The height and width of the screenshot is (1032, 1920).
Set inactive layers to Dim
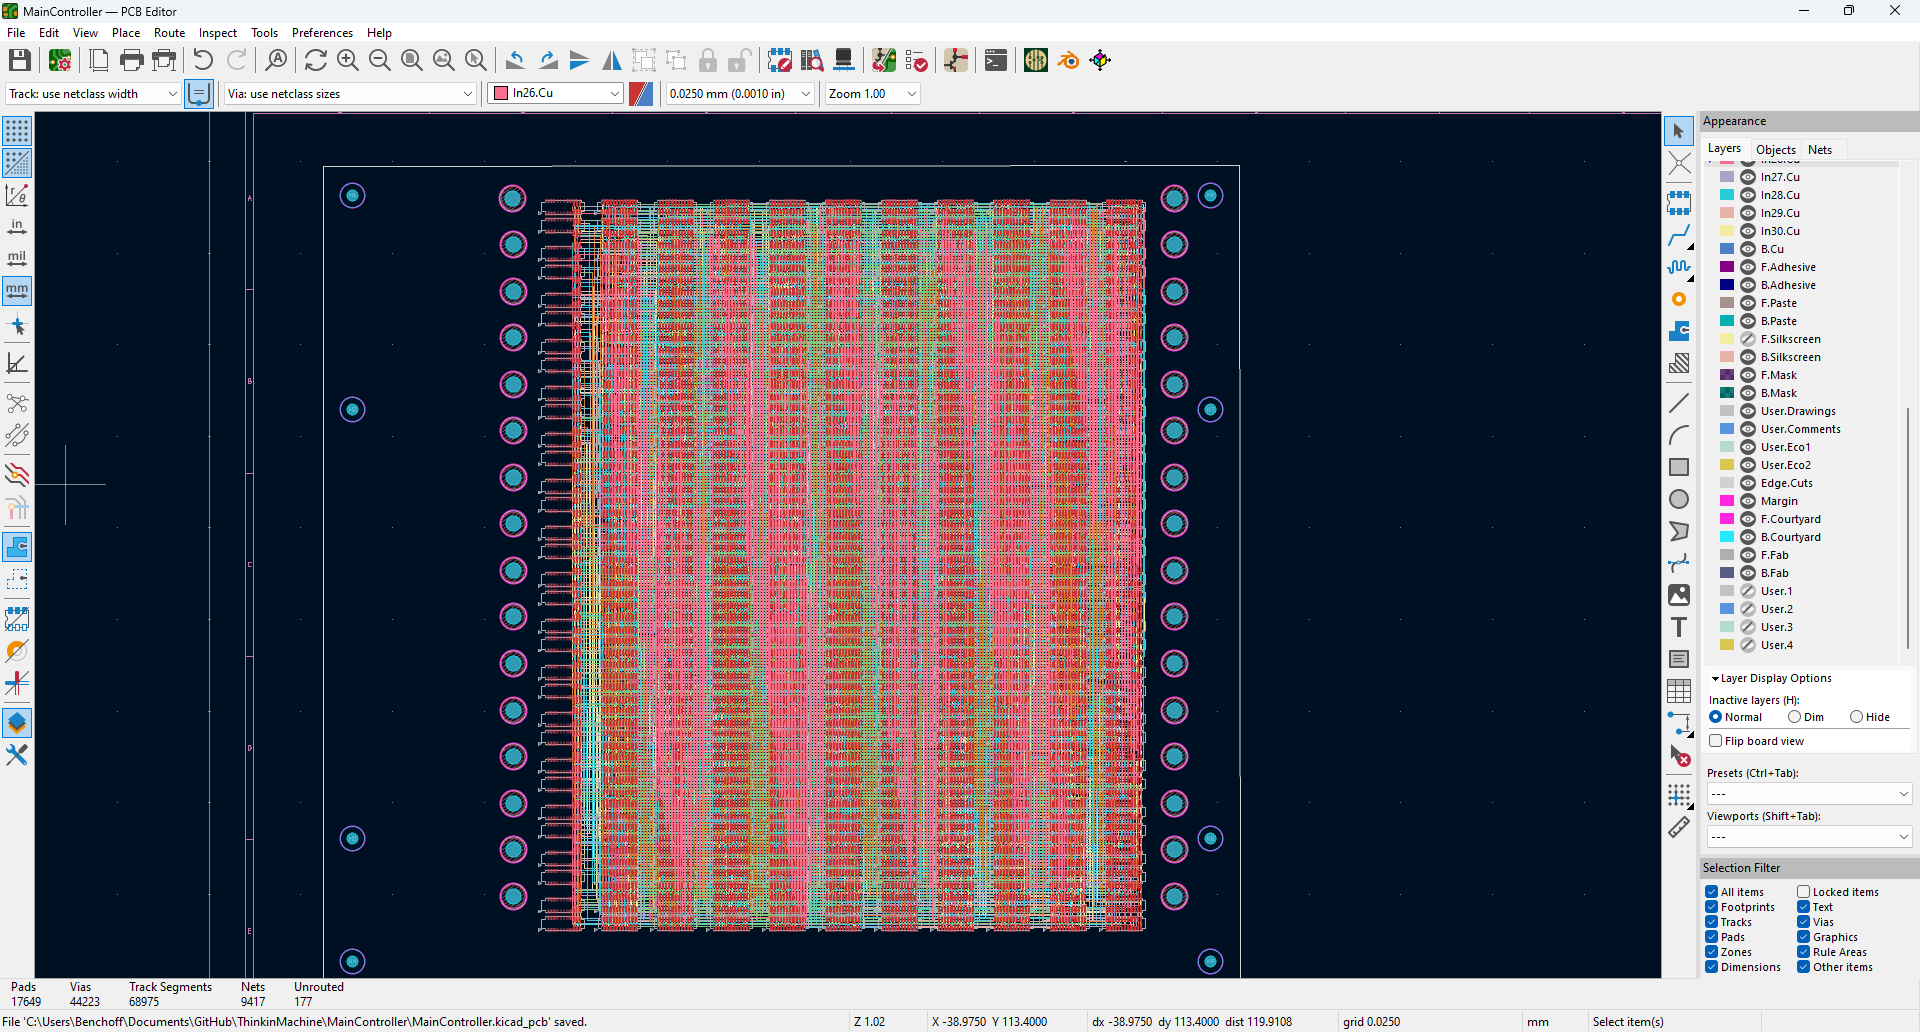(1795, 717)
